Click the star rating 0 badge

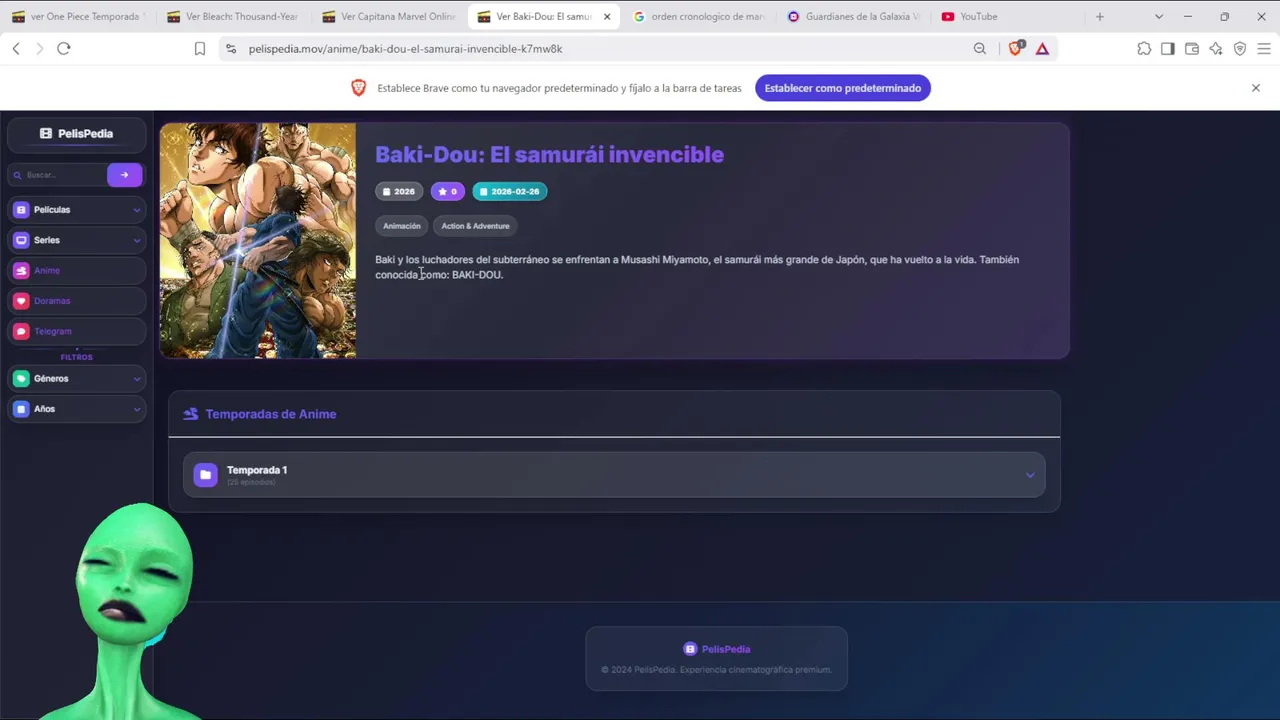coord(447,192)
